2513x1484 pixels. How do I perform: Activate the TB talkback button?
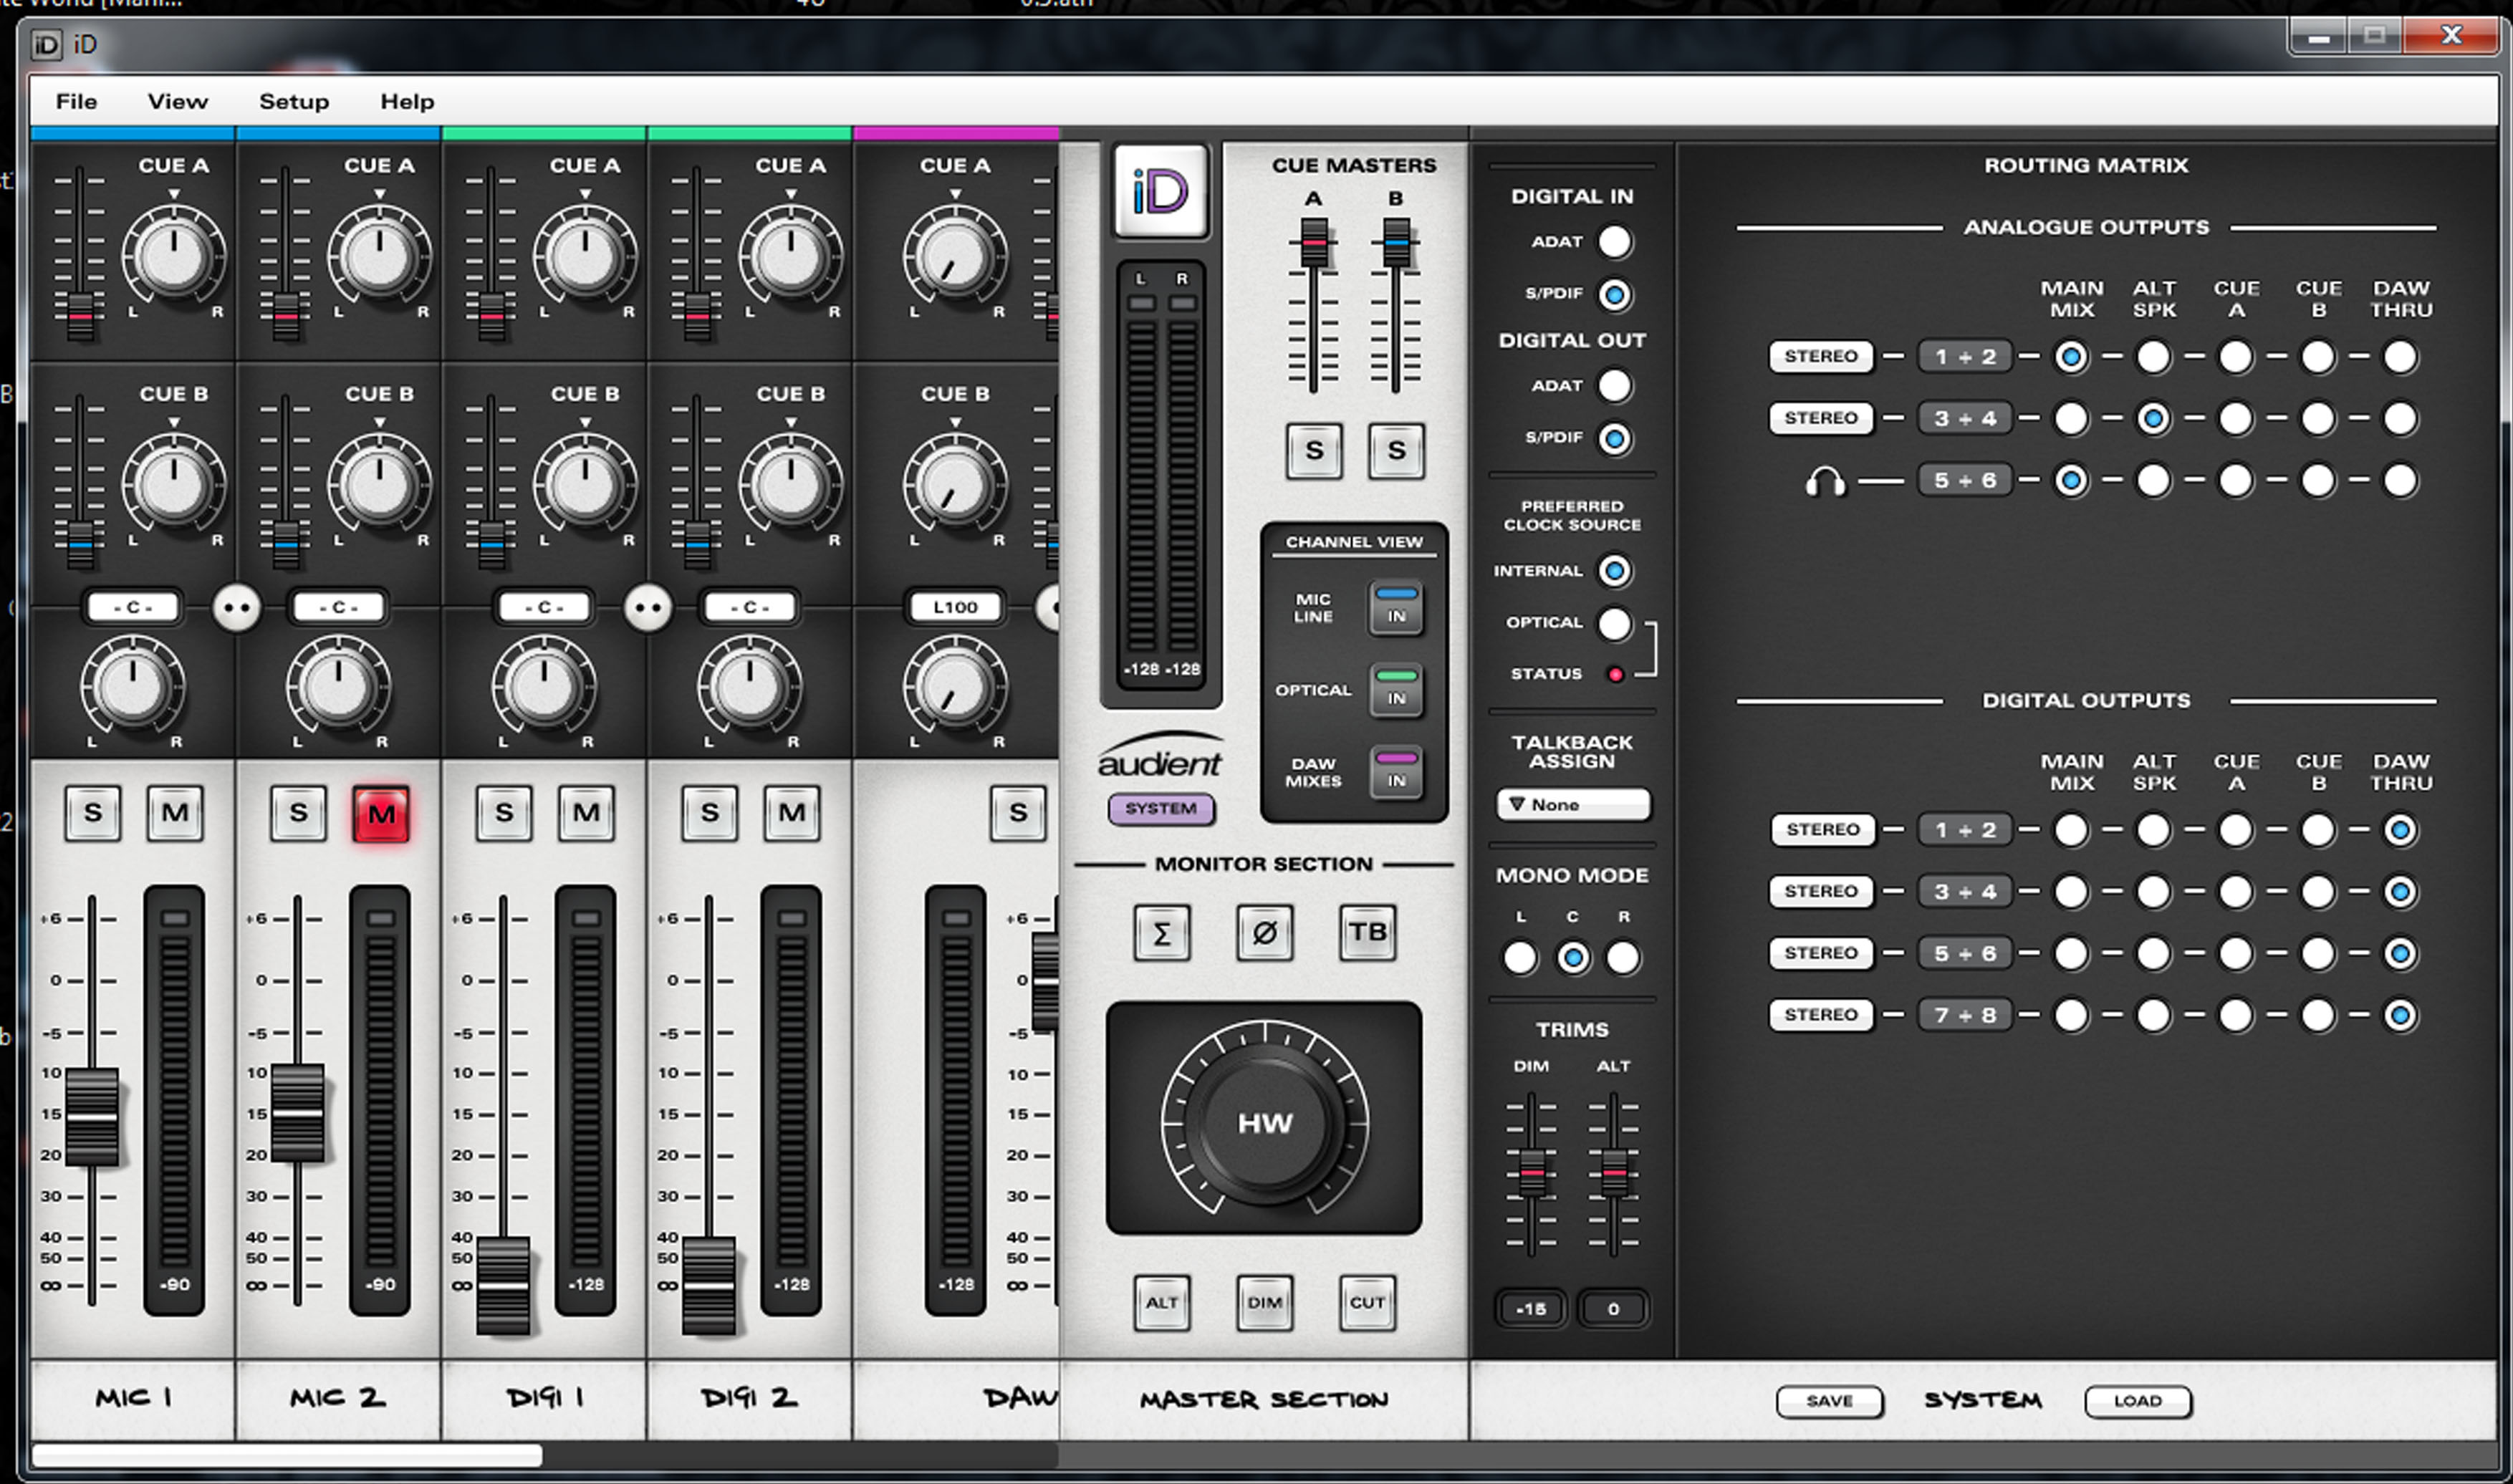tap(1367, 932)
